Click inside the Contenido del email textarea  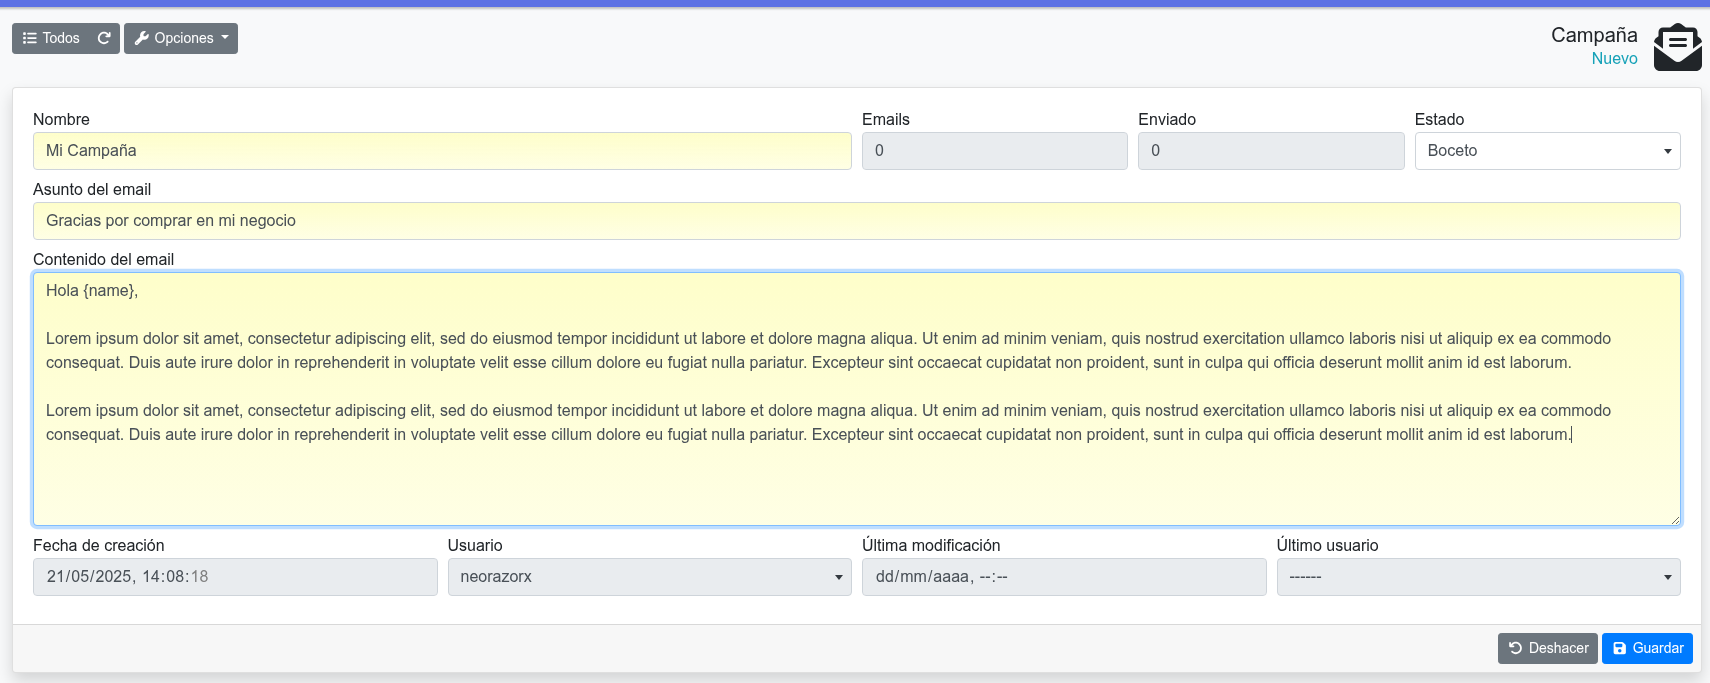(x=855, y=480)
